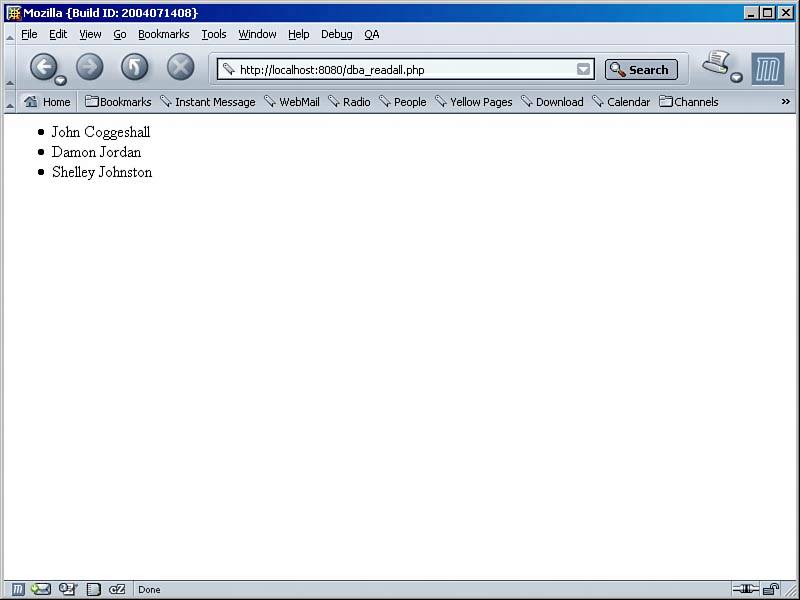Image resolution: width=800 pixels, height=600 pixels.
Task: Click the Home bookmark button
Action: click(47, 102)
